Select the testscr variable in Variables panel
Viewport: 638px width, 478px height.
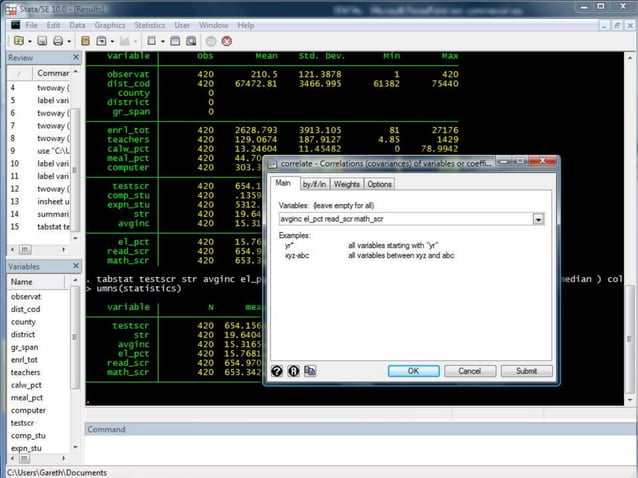coord(24,423)
